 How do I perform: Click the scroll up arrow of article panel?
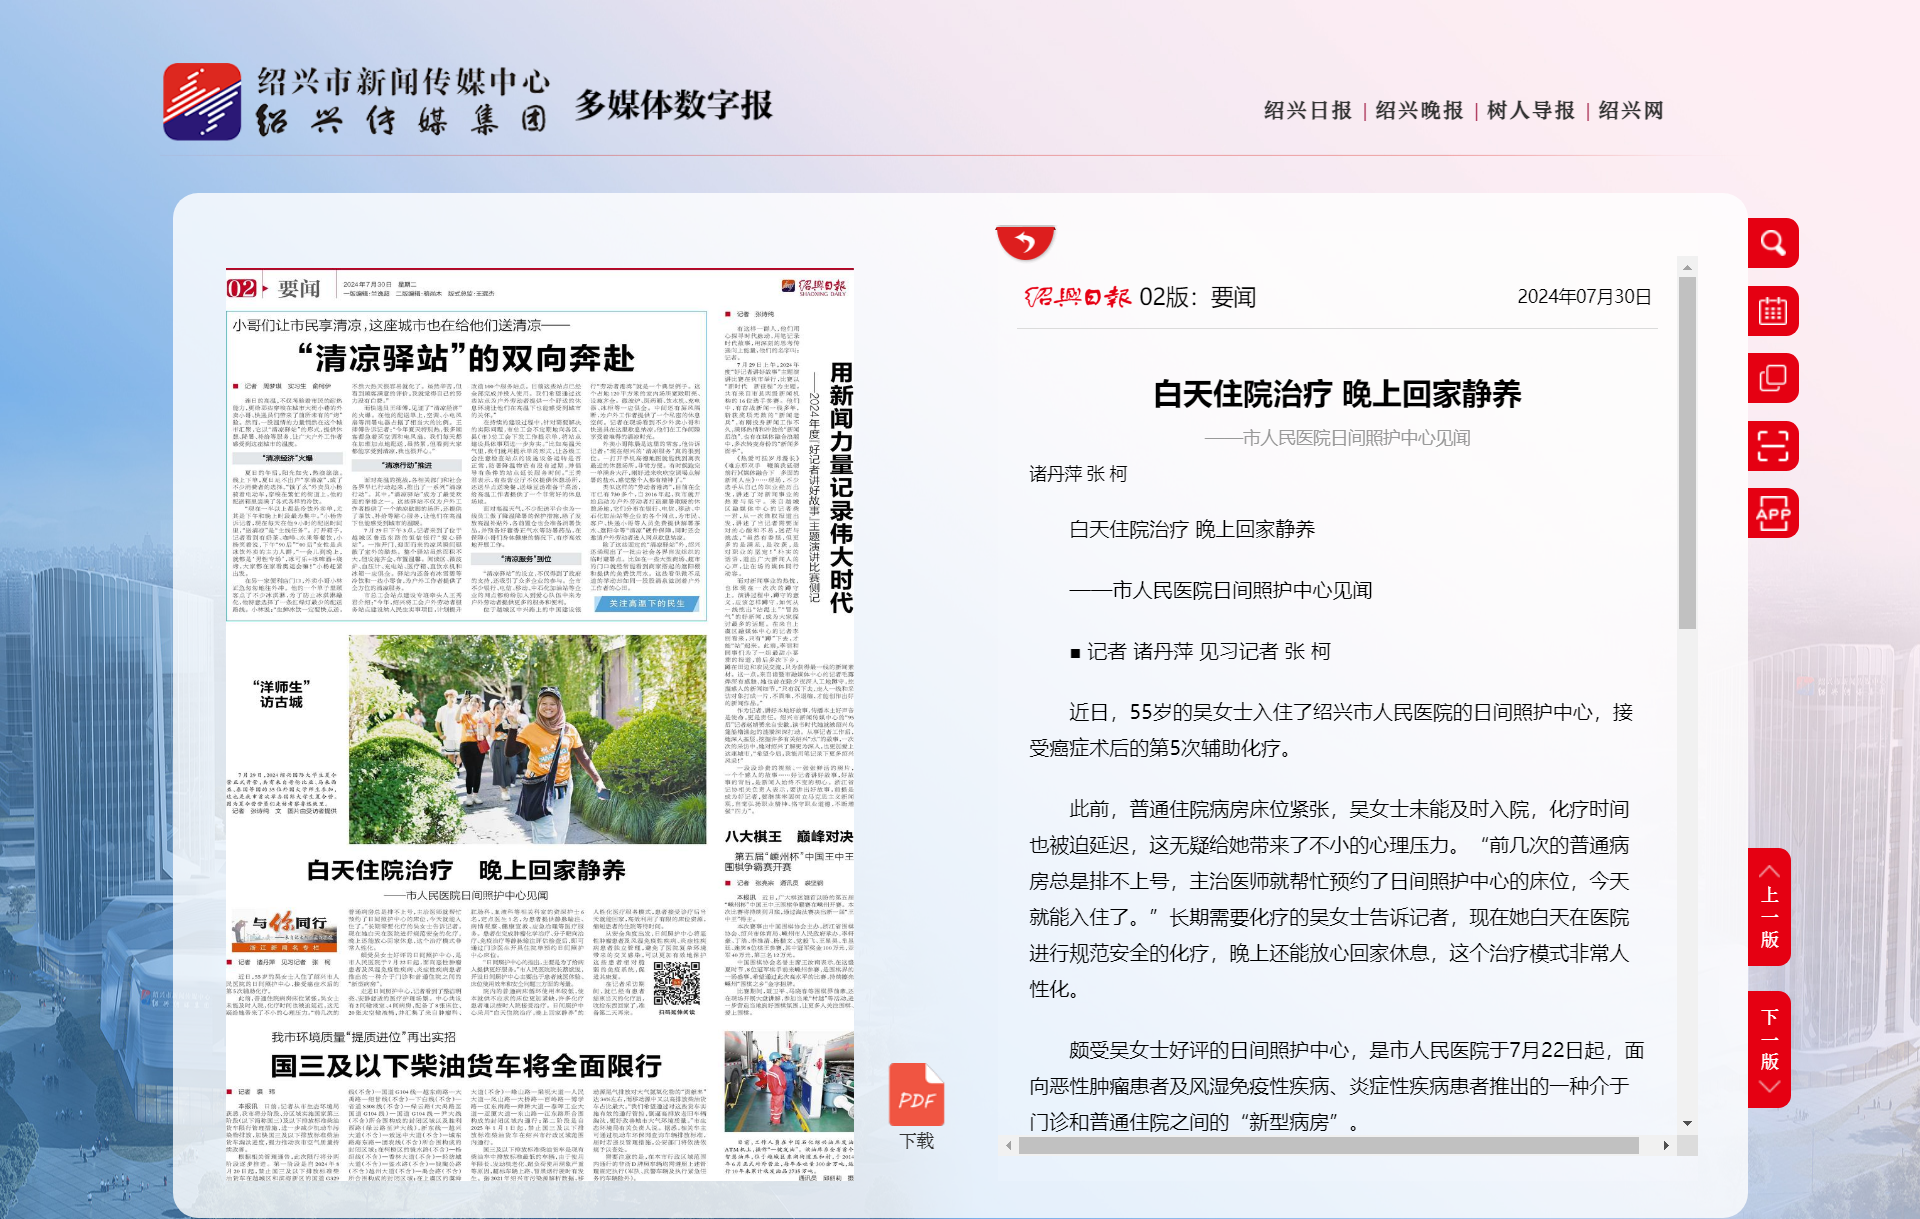click(1687, 267)
